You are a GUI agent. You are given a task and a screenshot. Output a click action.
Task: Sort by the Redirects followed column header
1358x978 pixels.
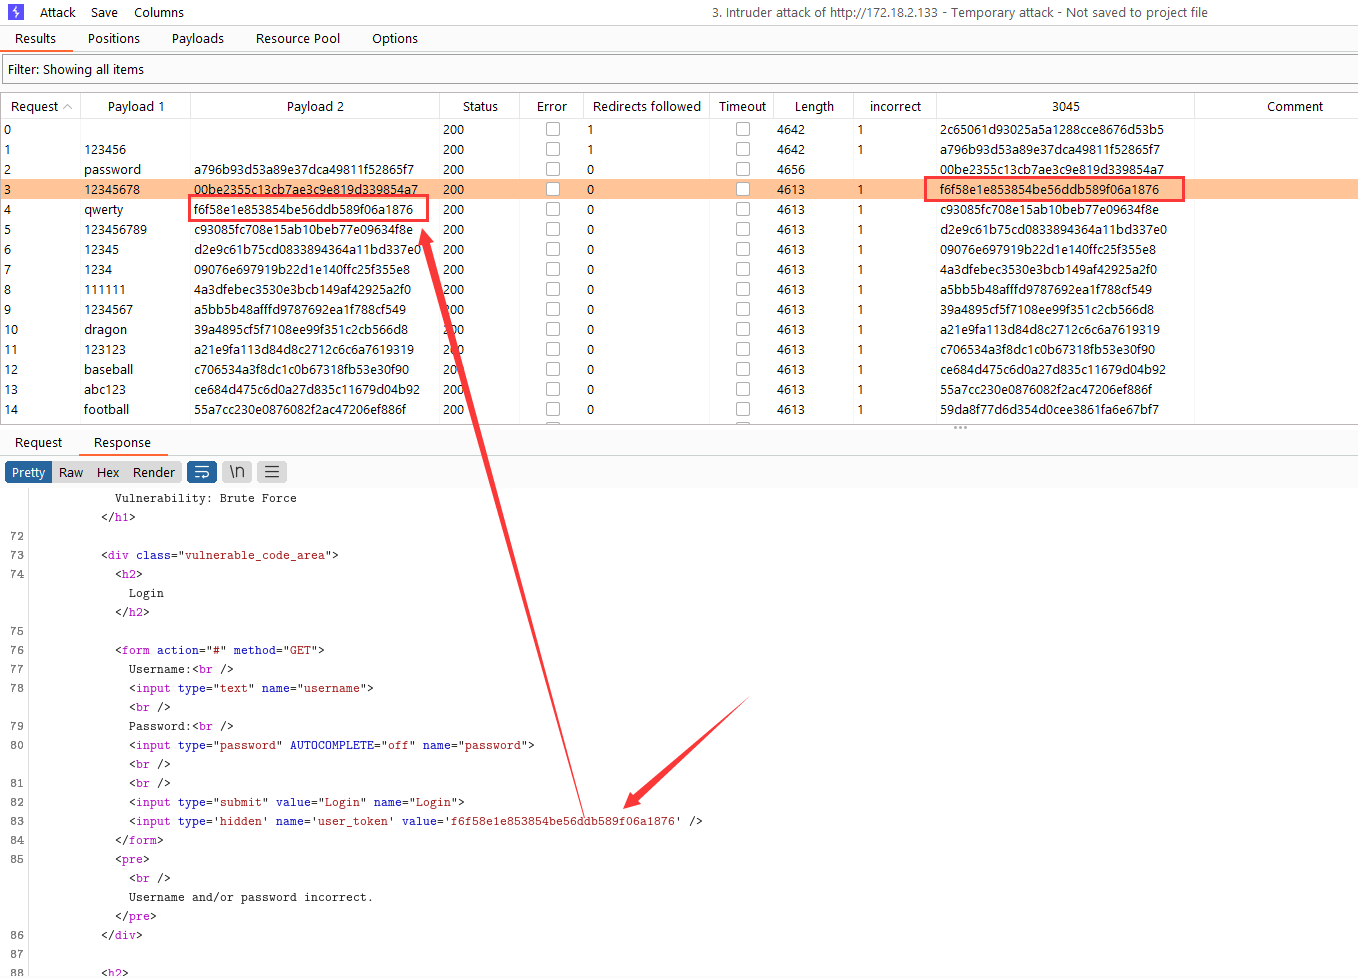pos(647,107)
